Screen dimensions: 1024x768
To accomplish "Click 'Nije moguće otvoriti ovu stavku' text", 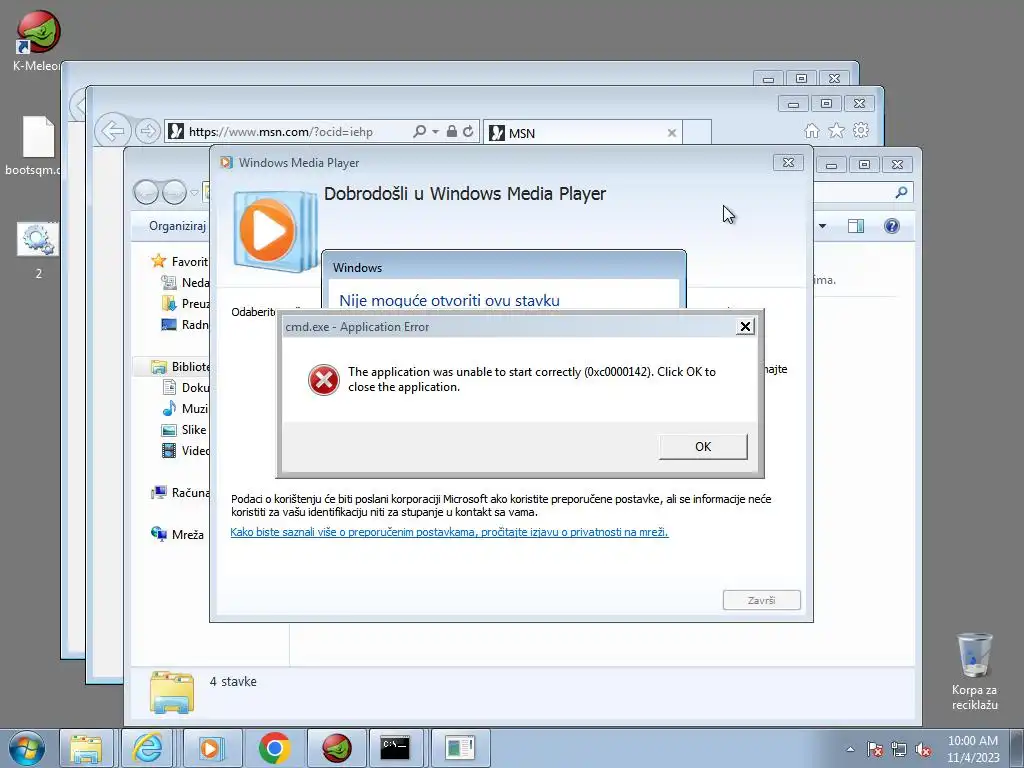I will pyautogui.click(x=449, y=300).
